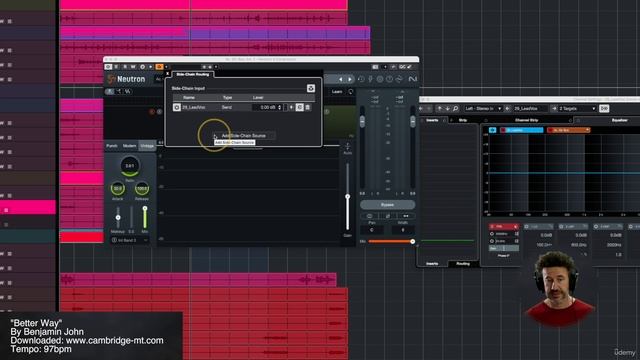Click the Ratio knob in Neutron
640x360 pixels.
click(130, 166)
